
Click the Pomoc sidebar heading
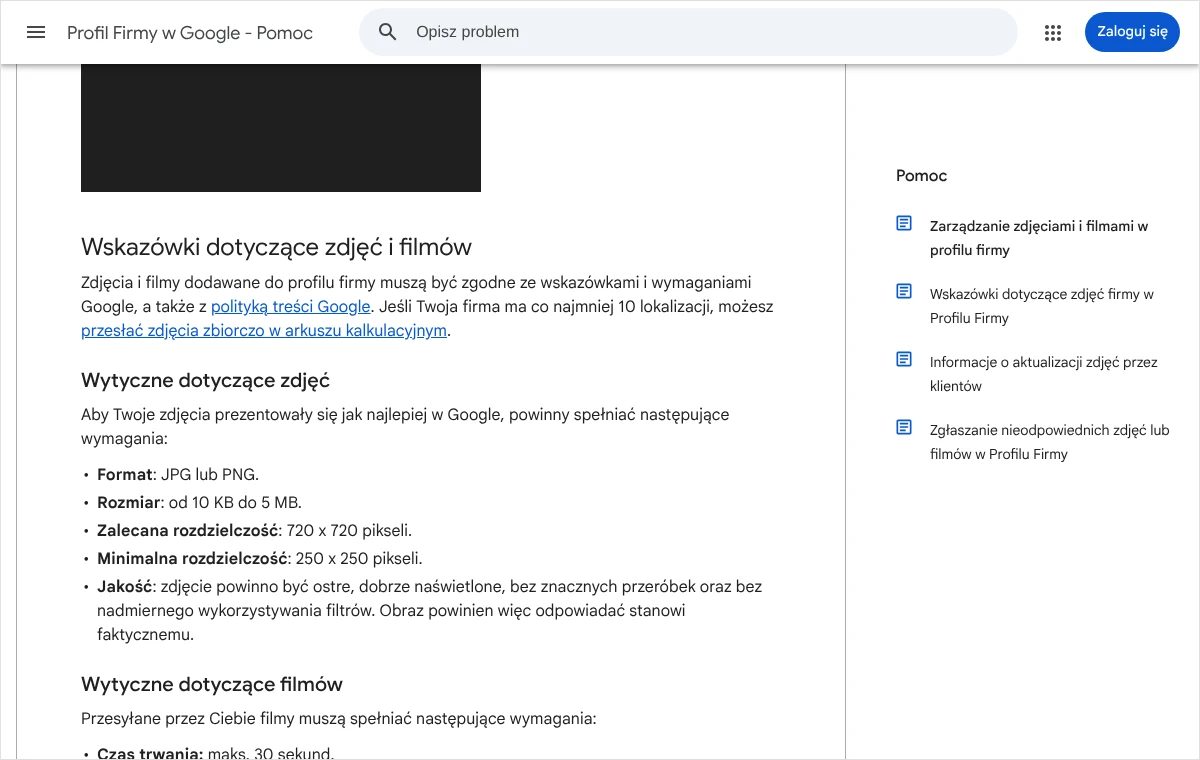pos(921,176)
